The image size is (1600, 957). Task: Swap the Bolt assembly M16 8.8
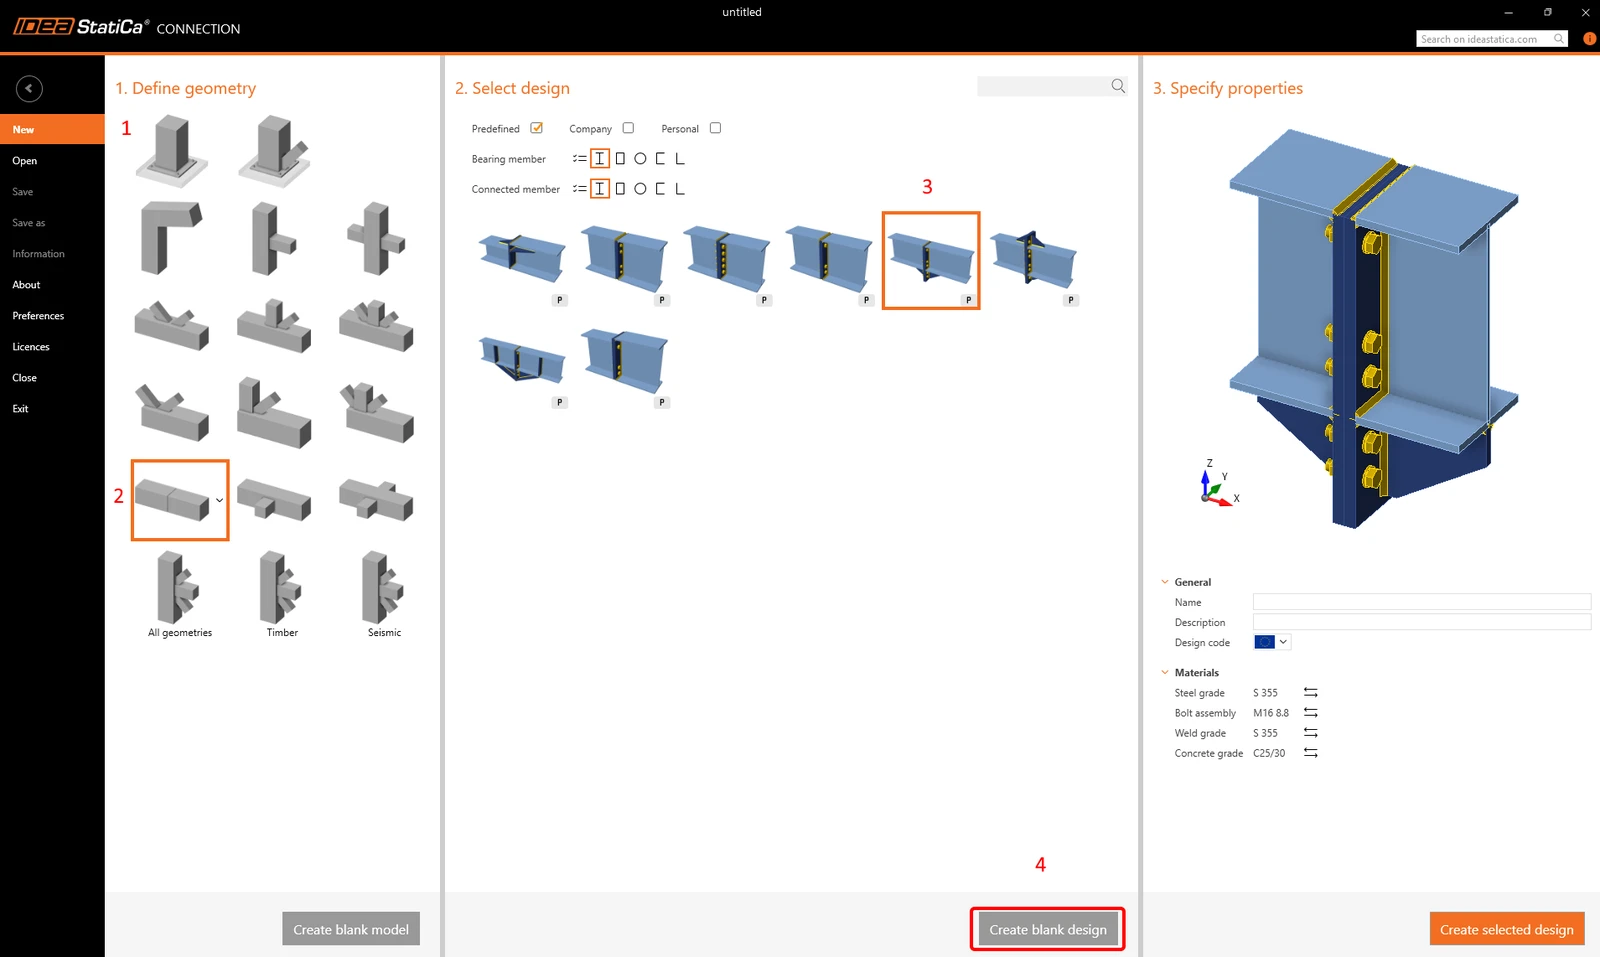(1311, 713)
